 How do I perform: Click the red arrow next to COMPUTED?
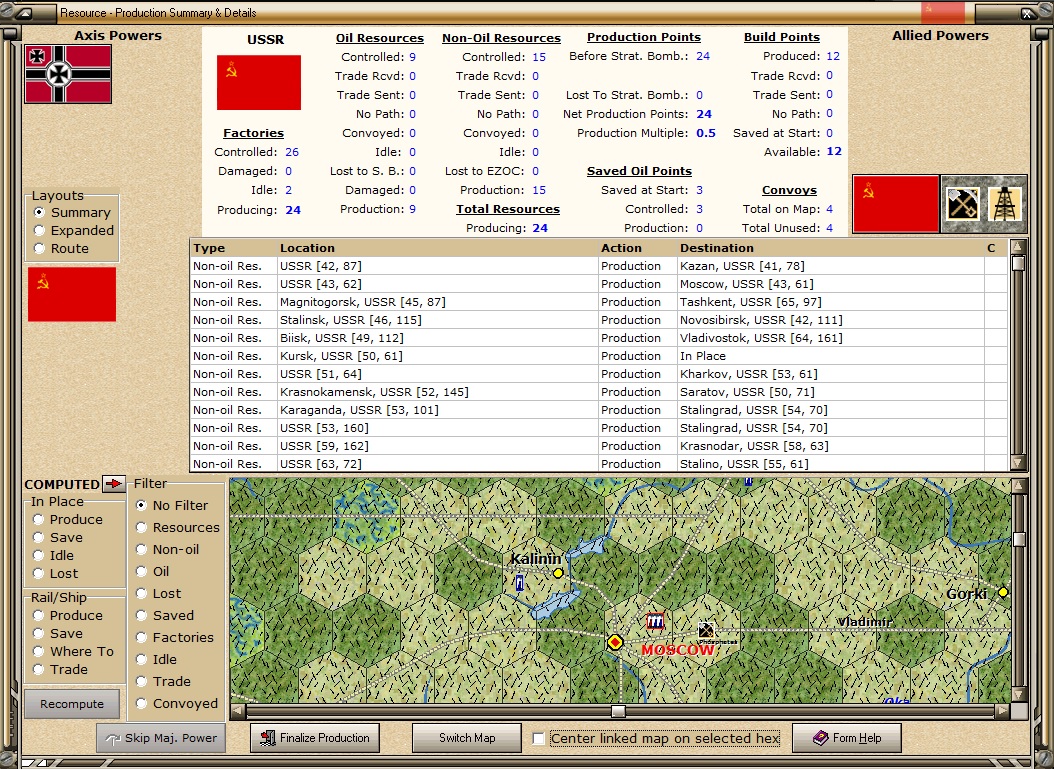(x=114, y=483)
